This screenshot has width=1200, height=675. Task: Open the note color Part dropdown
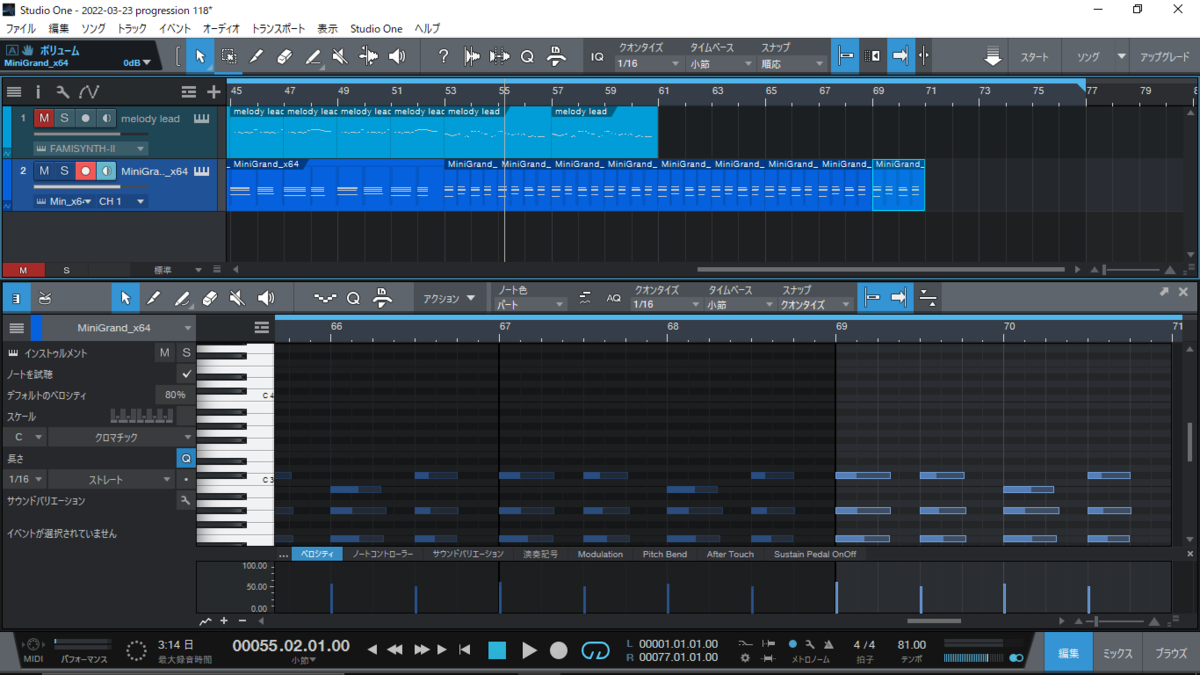pyautogui.click(x=531, y=304)
